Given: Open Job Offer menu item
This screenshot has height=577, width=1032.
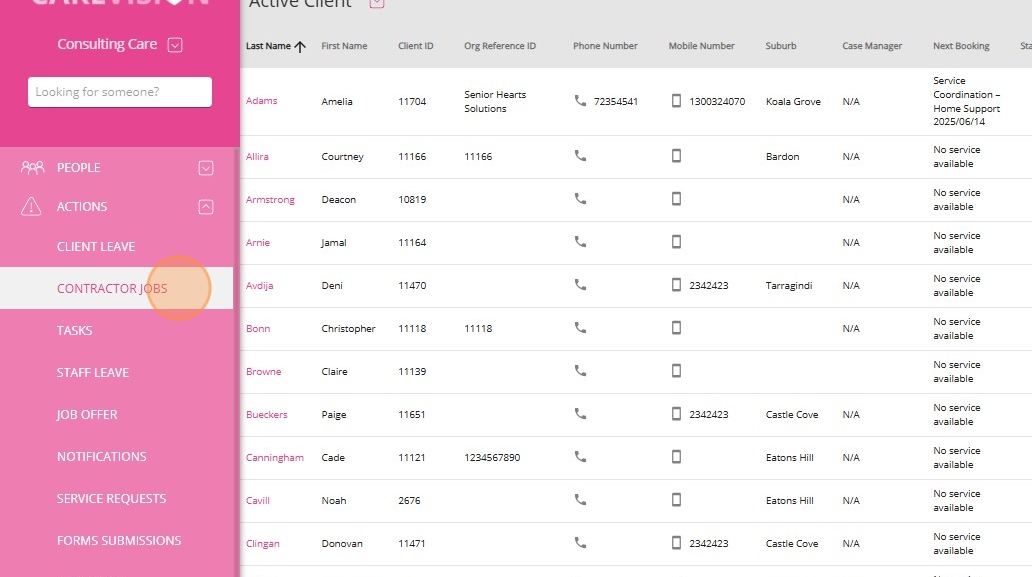Looking at the screenshot, I should pyautogui.click(x=87, y=414).
